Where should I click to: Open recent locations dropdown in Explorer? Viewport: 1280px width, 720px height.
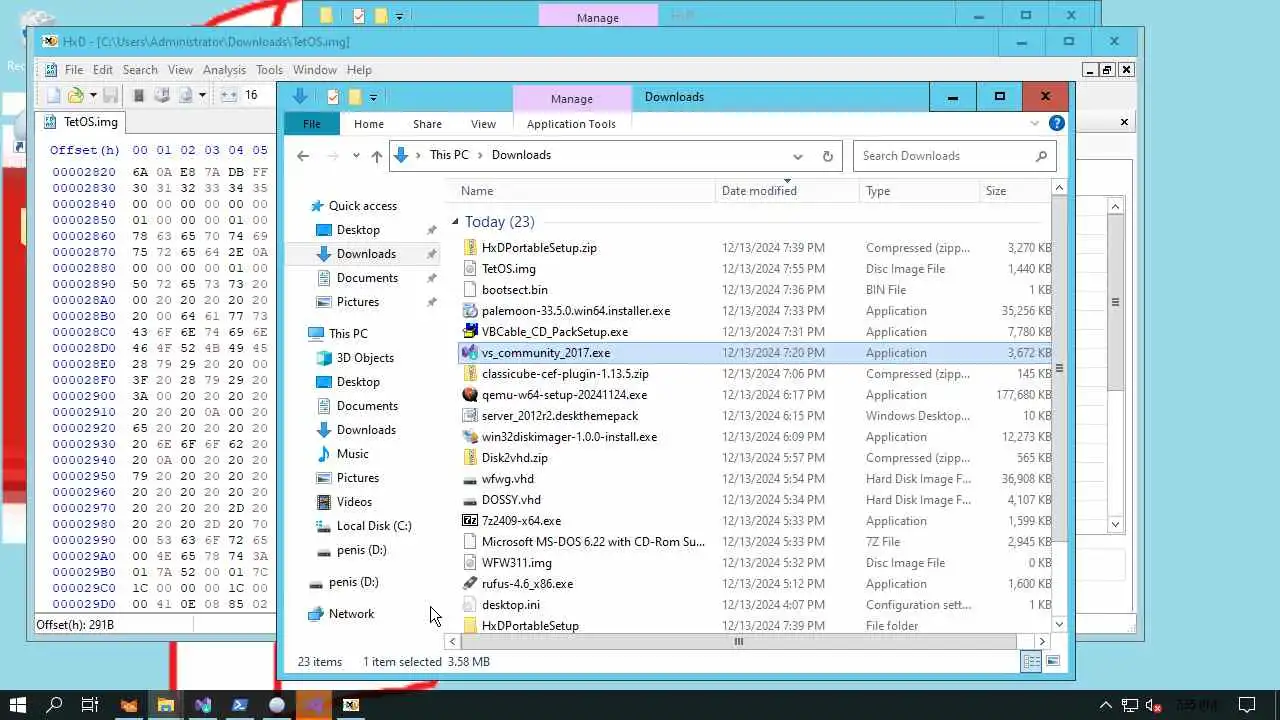pyautogui.click(x=356, y=156)
